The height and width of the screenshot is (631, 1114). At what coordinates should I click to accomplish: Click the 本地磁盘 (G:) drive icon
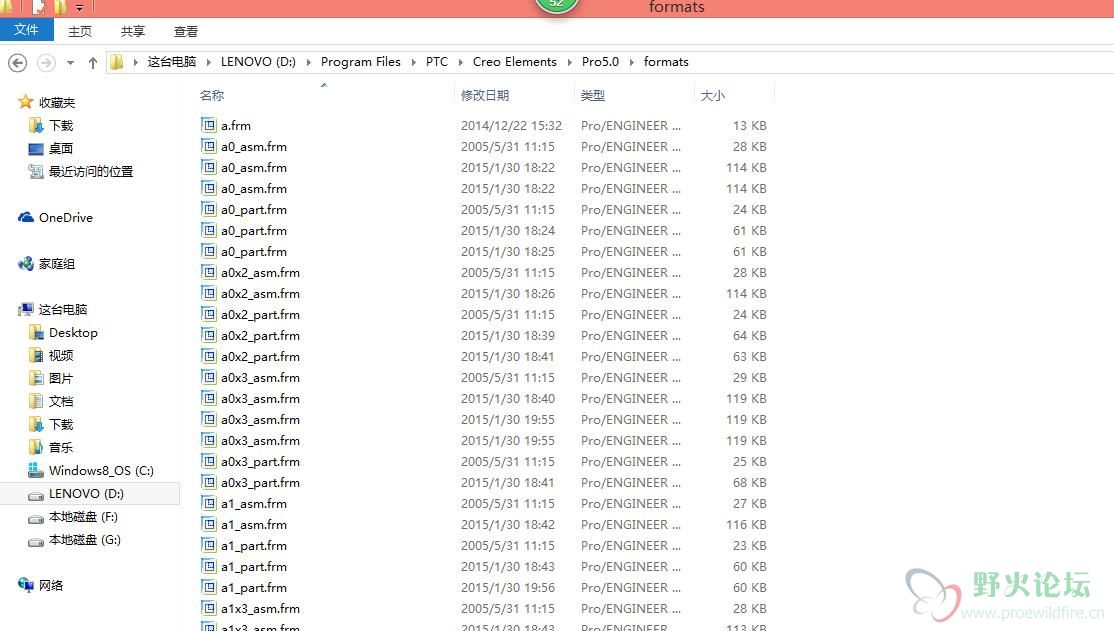click(36, 541)
